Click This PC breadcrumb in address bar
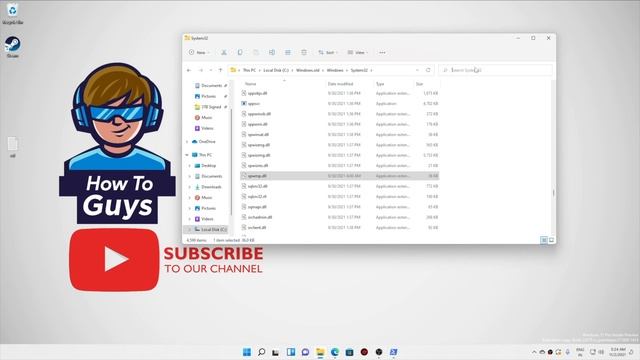 (249, 70)
